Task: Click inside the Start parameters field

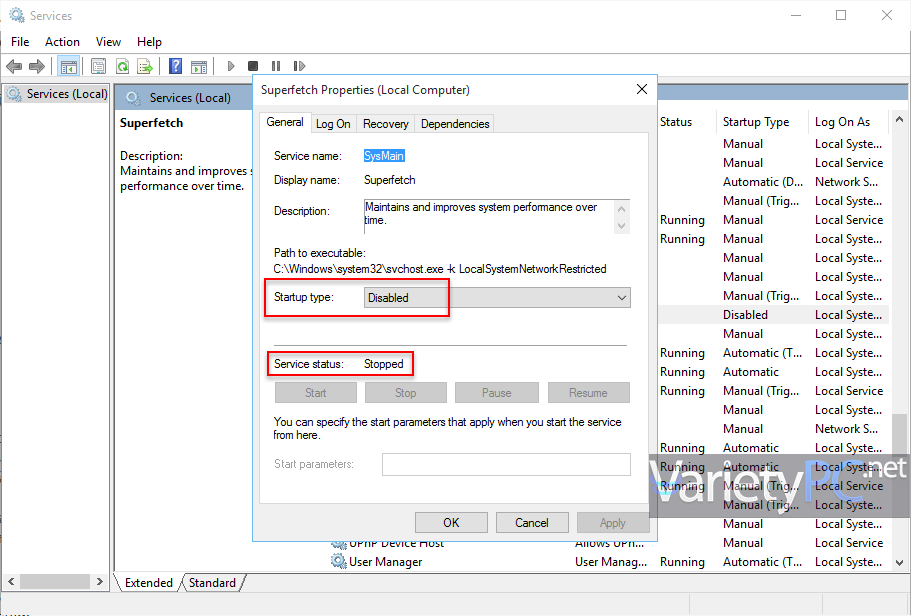Action: [506, 464]
